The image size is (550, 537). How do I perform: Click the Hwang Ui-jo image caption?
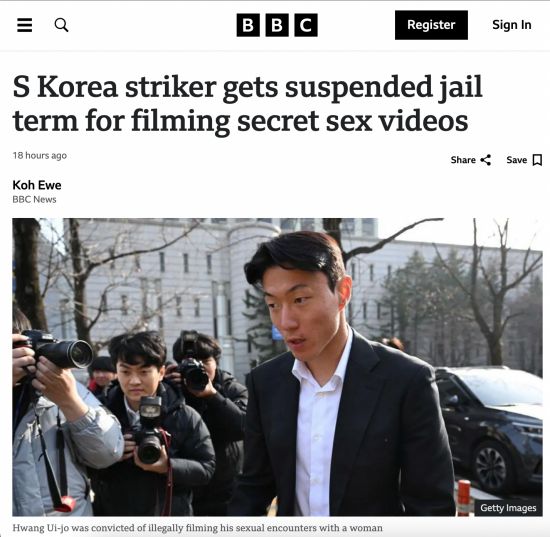[x=197, y=528]
